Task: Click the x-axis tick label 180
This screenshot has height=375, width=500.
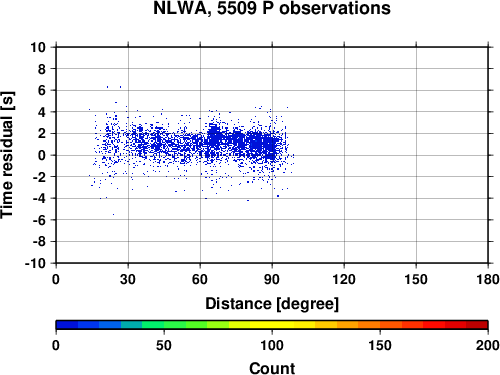Action: point(487,279)
